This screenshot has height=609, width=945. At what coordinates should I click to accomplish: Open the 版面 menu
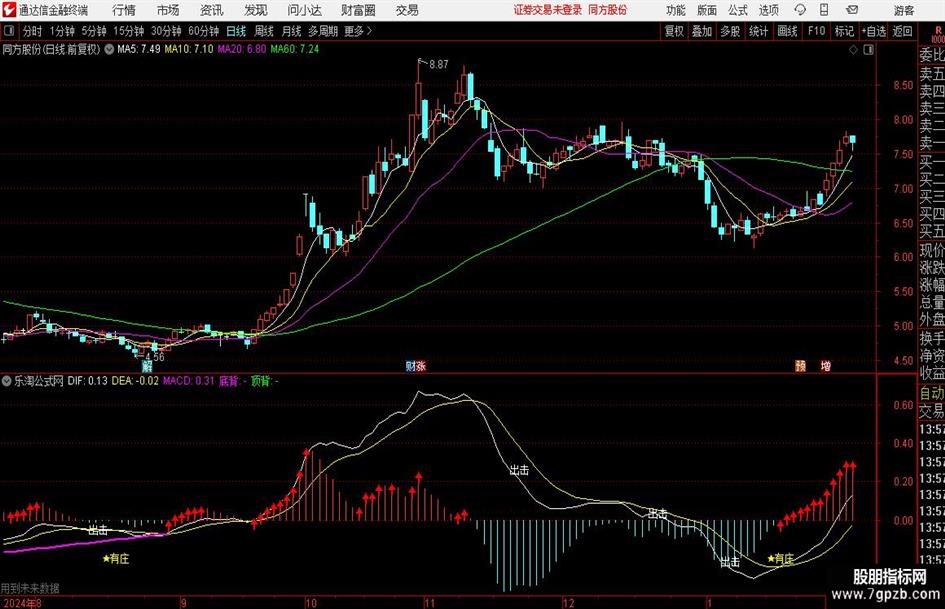(x=706, y=10)
